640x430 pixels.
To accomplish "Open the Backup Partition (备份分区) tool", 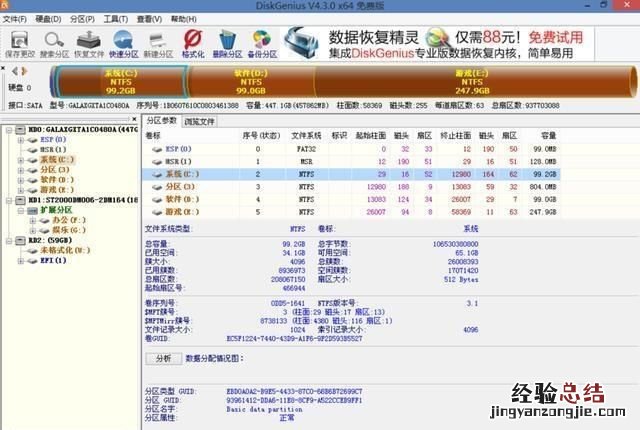I will pyautogui.click(x=262, y=44).
